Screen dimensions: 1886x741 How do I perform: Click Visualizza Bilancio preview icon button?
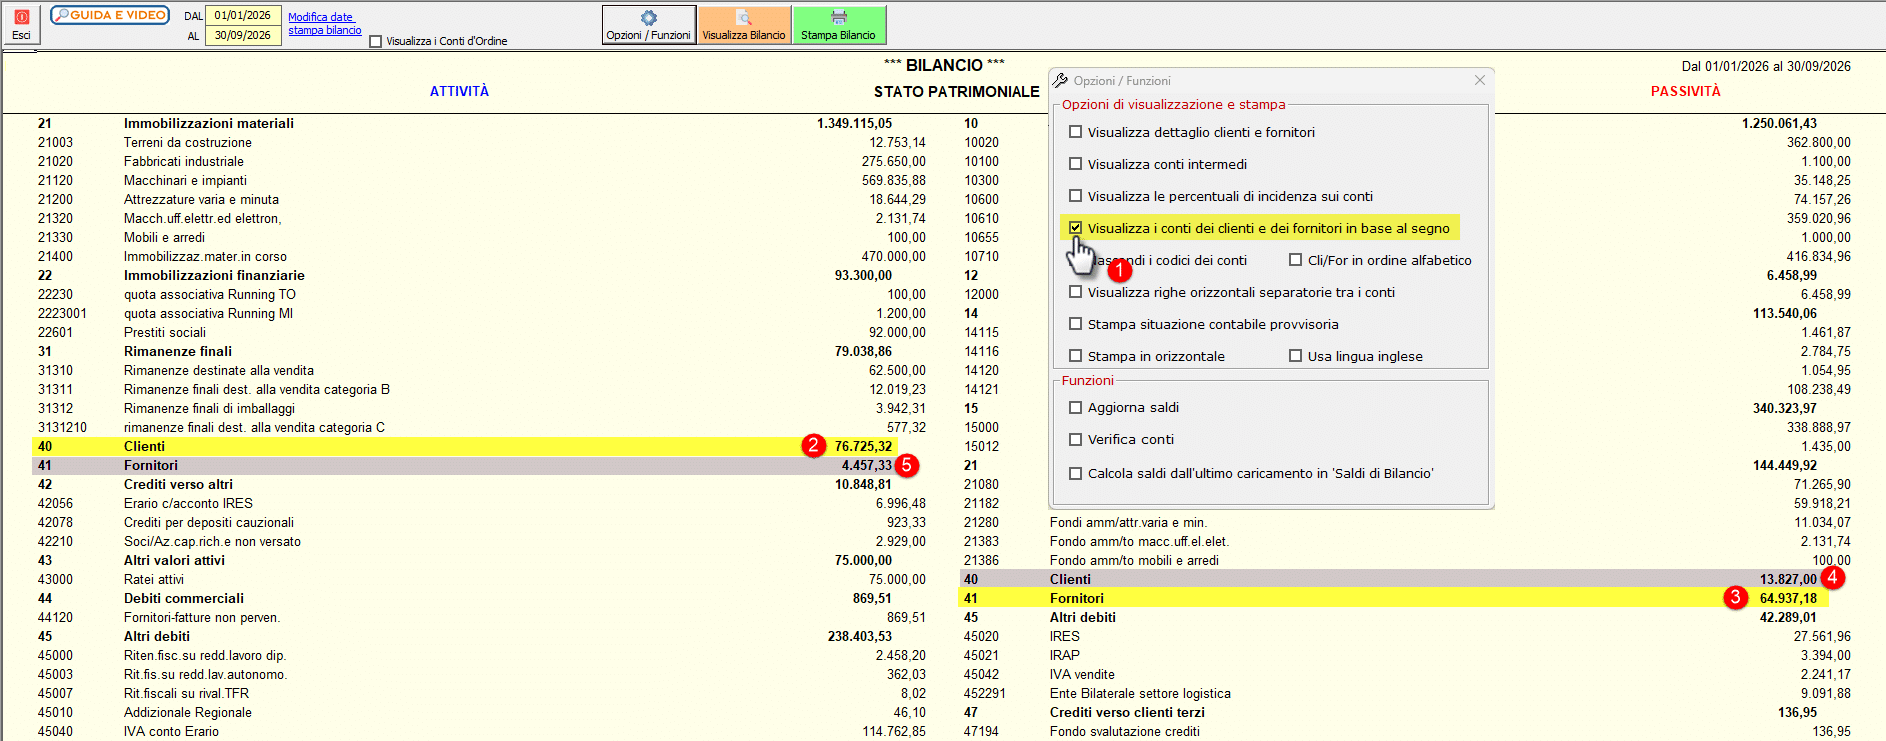pyautogui.click(x=744, y=25)
